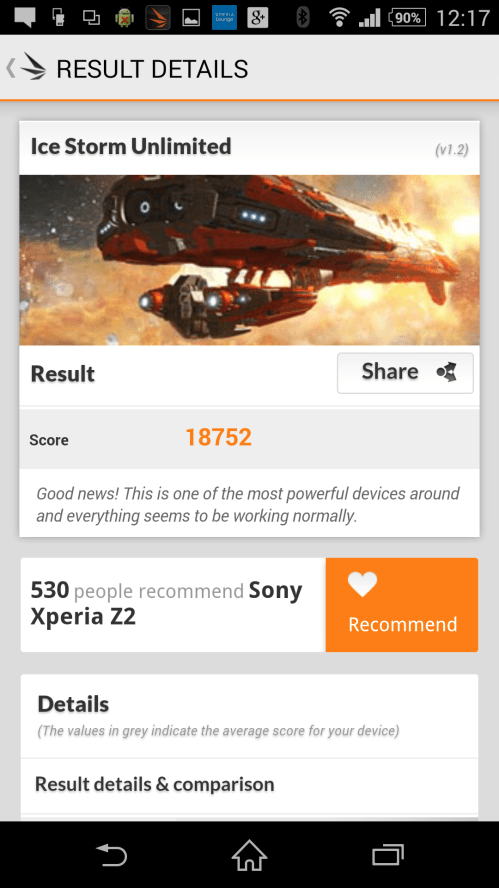The width and height of the screenshot is (499, 888).
Task: Tap the picture notification icon
Action: pyautogui.click(x=191, y=18)
